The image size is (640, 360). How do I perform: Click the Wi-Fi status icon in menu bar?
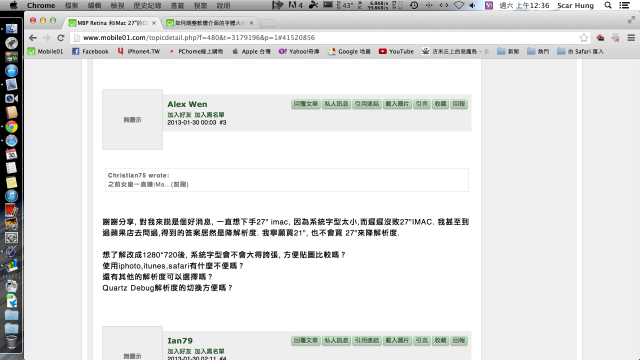(459, 5)
